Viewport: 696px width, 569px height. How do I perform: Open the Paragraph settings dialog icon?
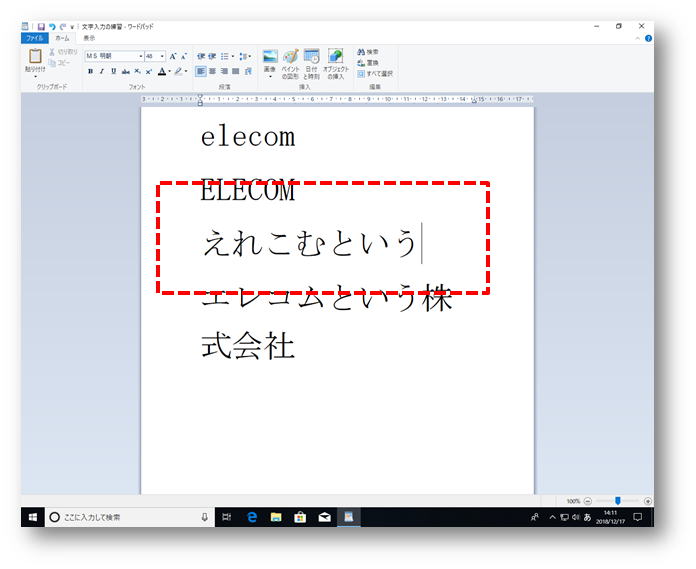click(248, 71)
